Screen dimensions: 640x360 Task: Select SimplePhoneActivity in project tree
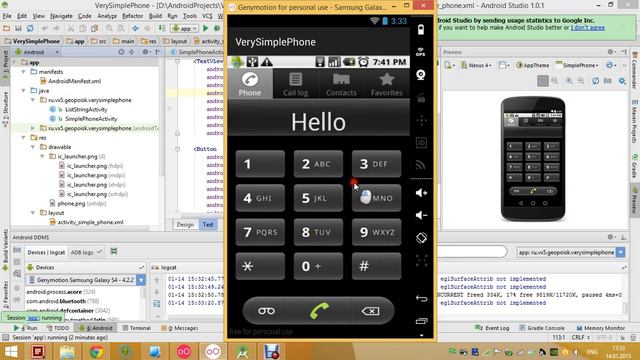(x=91, y=119)
